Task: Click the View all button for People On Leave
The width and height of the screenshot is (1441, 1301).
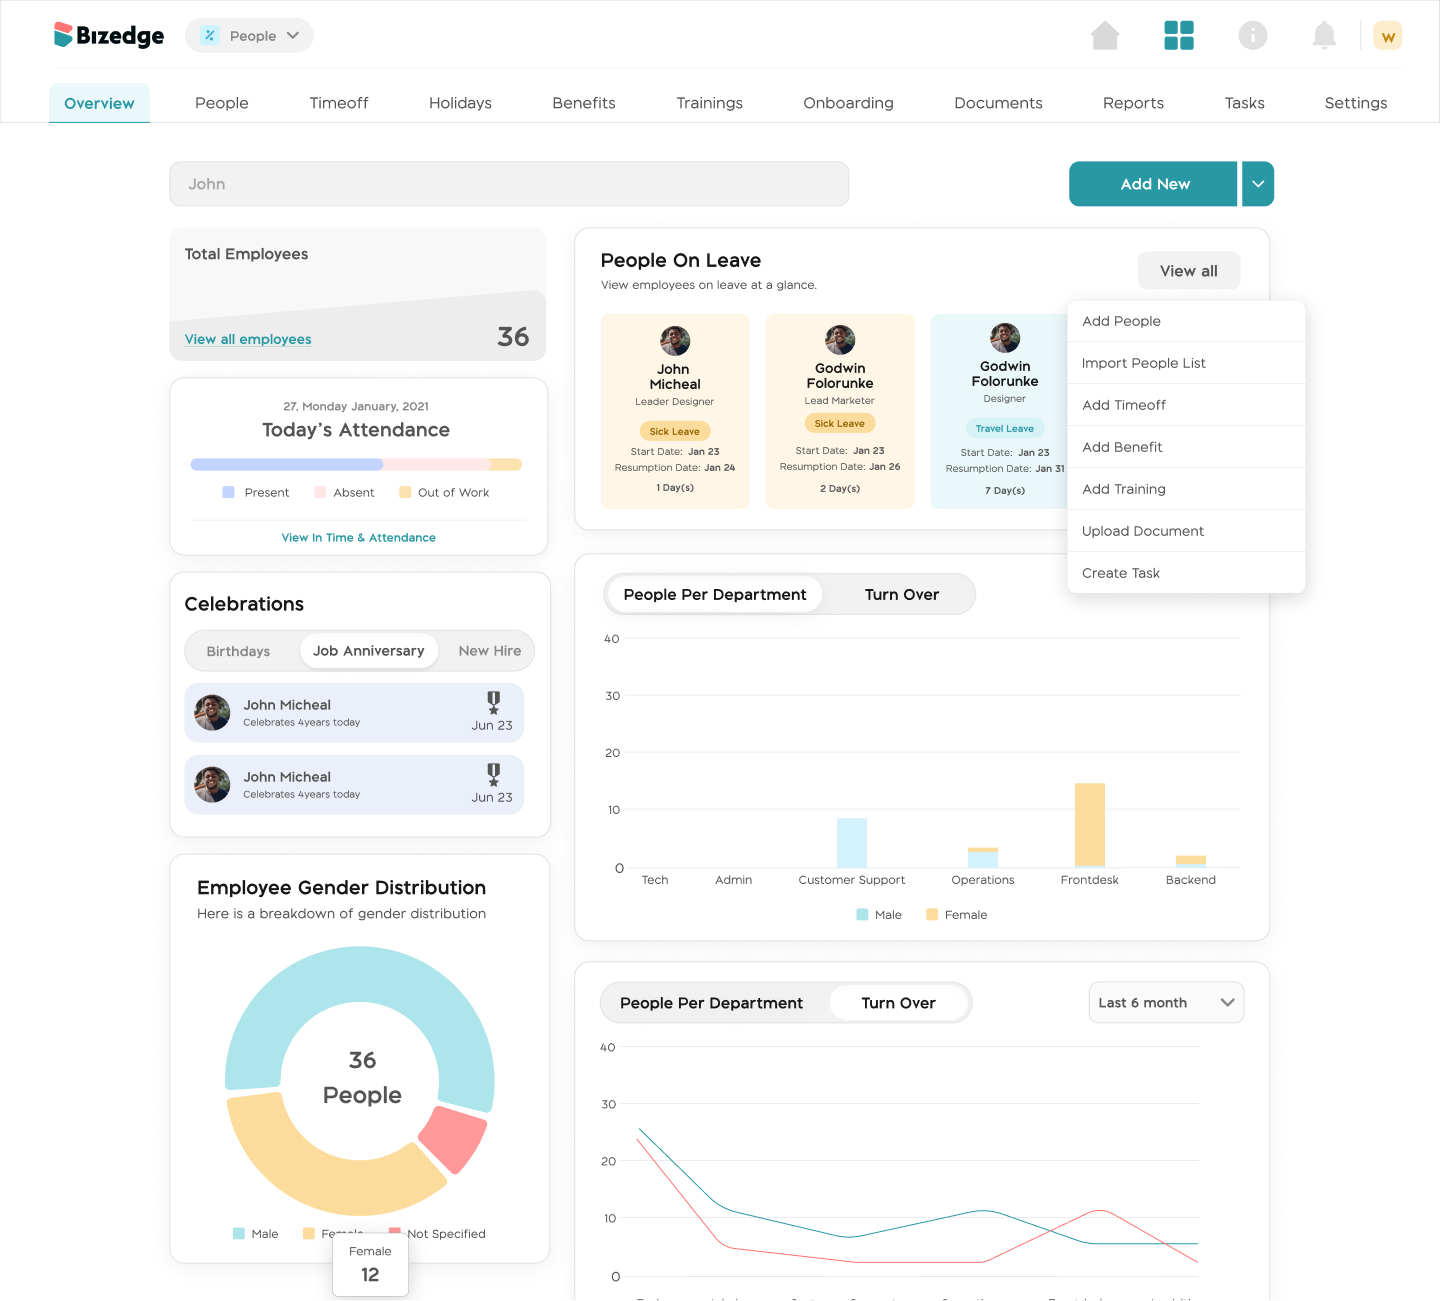Action: point(1189,270)
